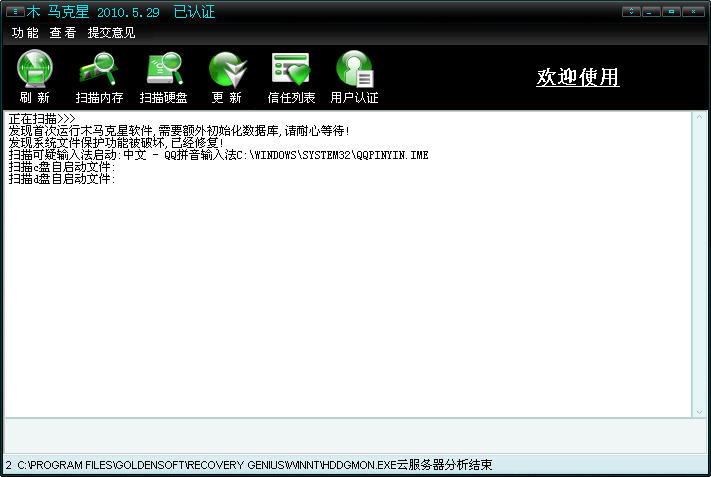Click the 已认证 title text
The image size is (711, 477).
click(x=194, y=12)
